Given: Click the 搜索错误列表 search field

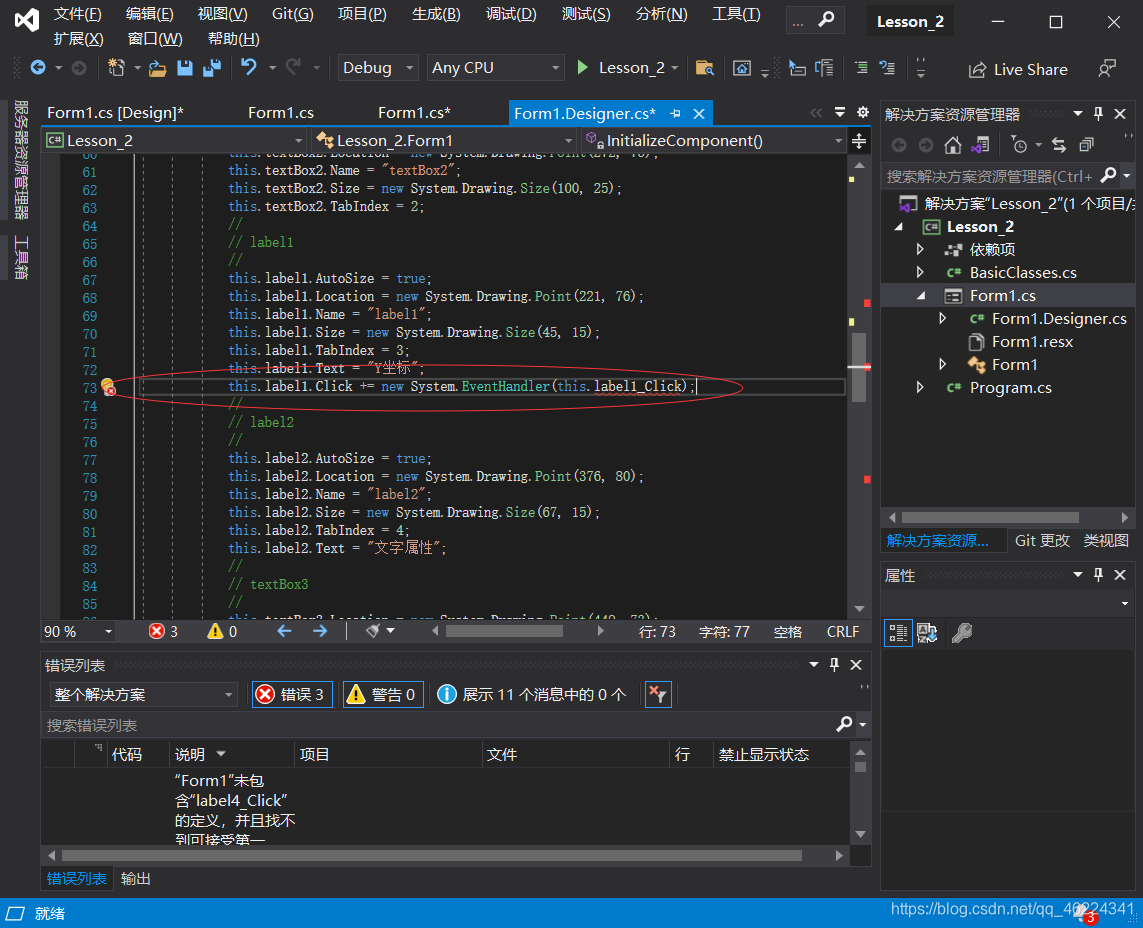Looking at the screenshot, I should click(437, 725).
